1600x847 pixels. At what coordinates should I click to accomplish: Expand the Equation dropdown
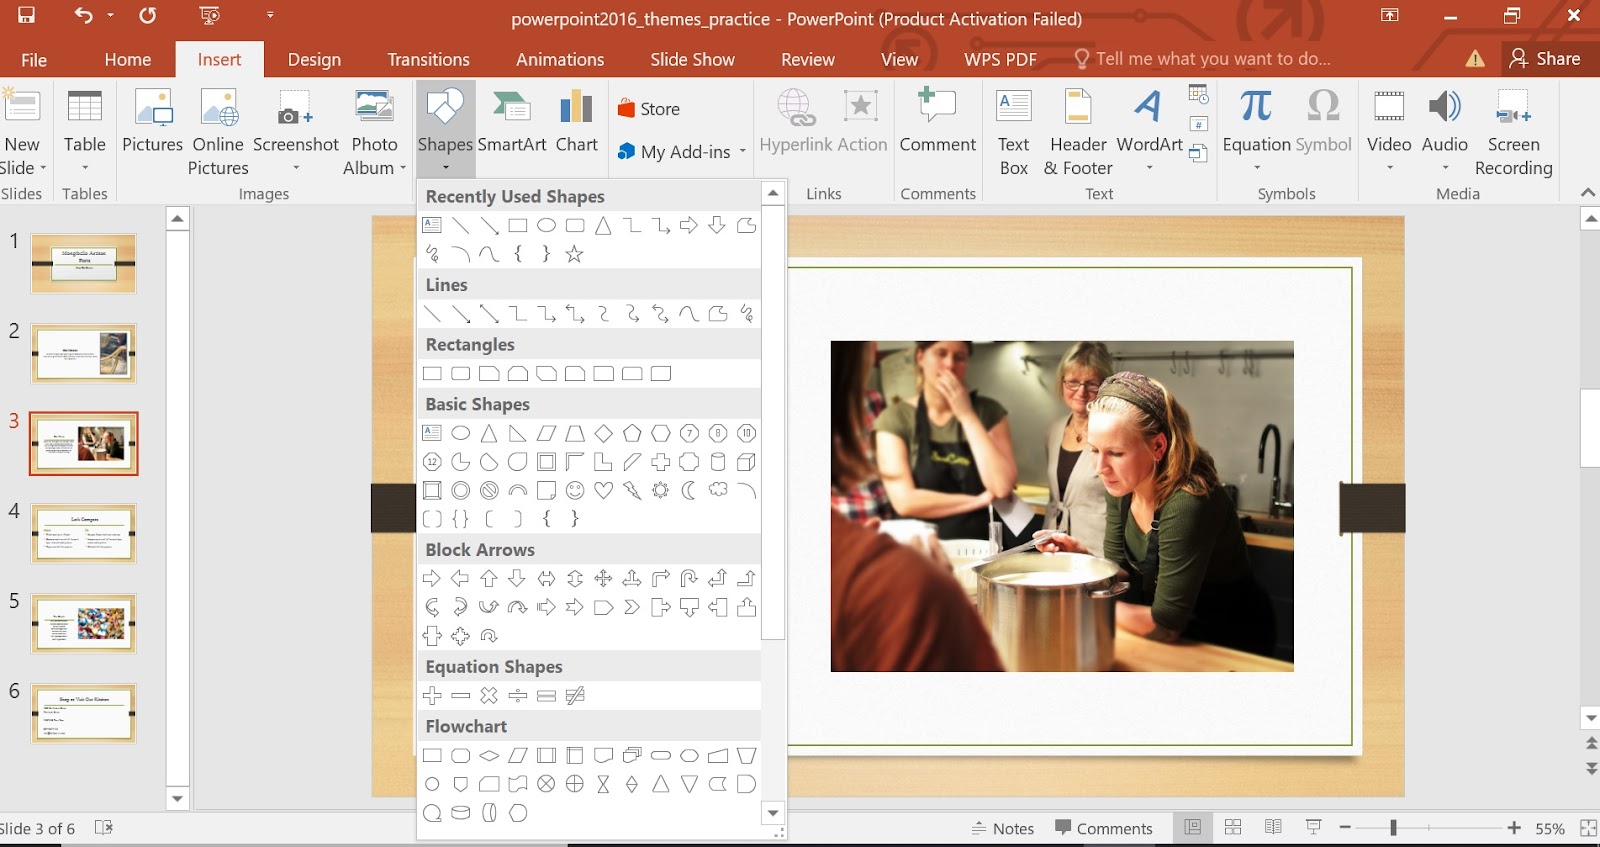1257,168
